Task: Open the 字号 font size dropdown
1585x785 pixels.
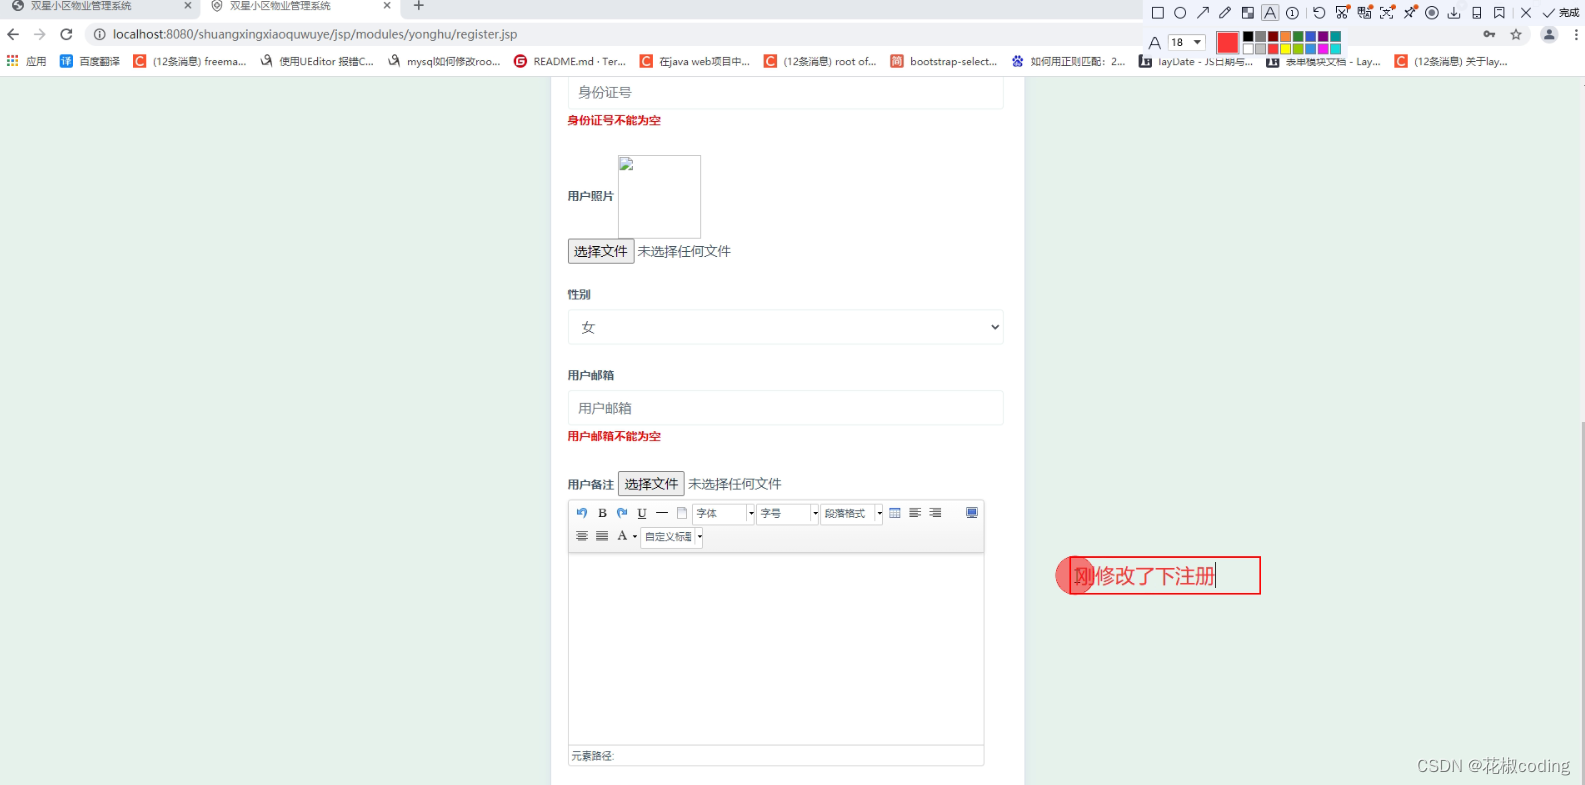Action: [x=788, y=513]
